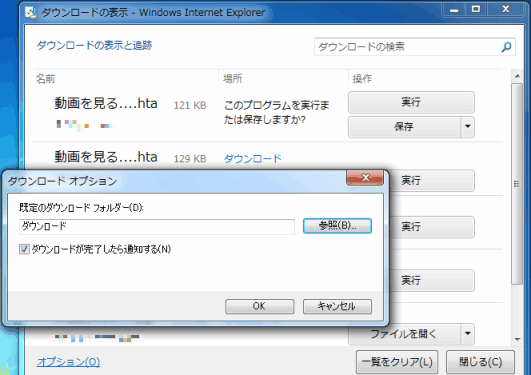Image resolution: width=531 pixels, height=375 pixels.
Task: Confirm the download options with OK
Action: coord(259,306)
